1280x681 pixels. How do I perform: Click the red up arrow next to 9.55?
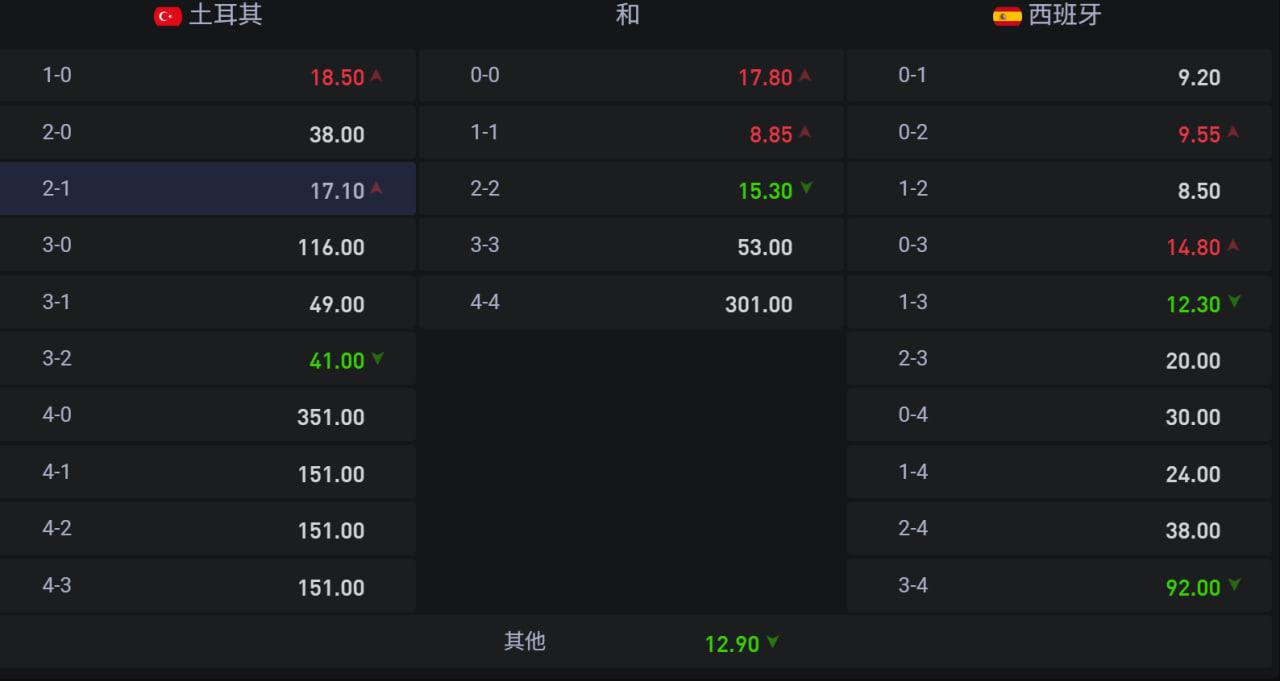coord(1233,131)
